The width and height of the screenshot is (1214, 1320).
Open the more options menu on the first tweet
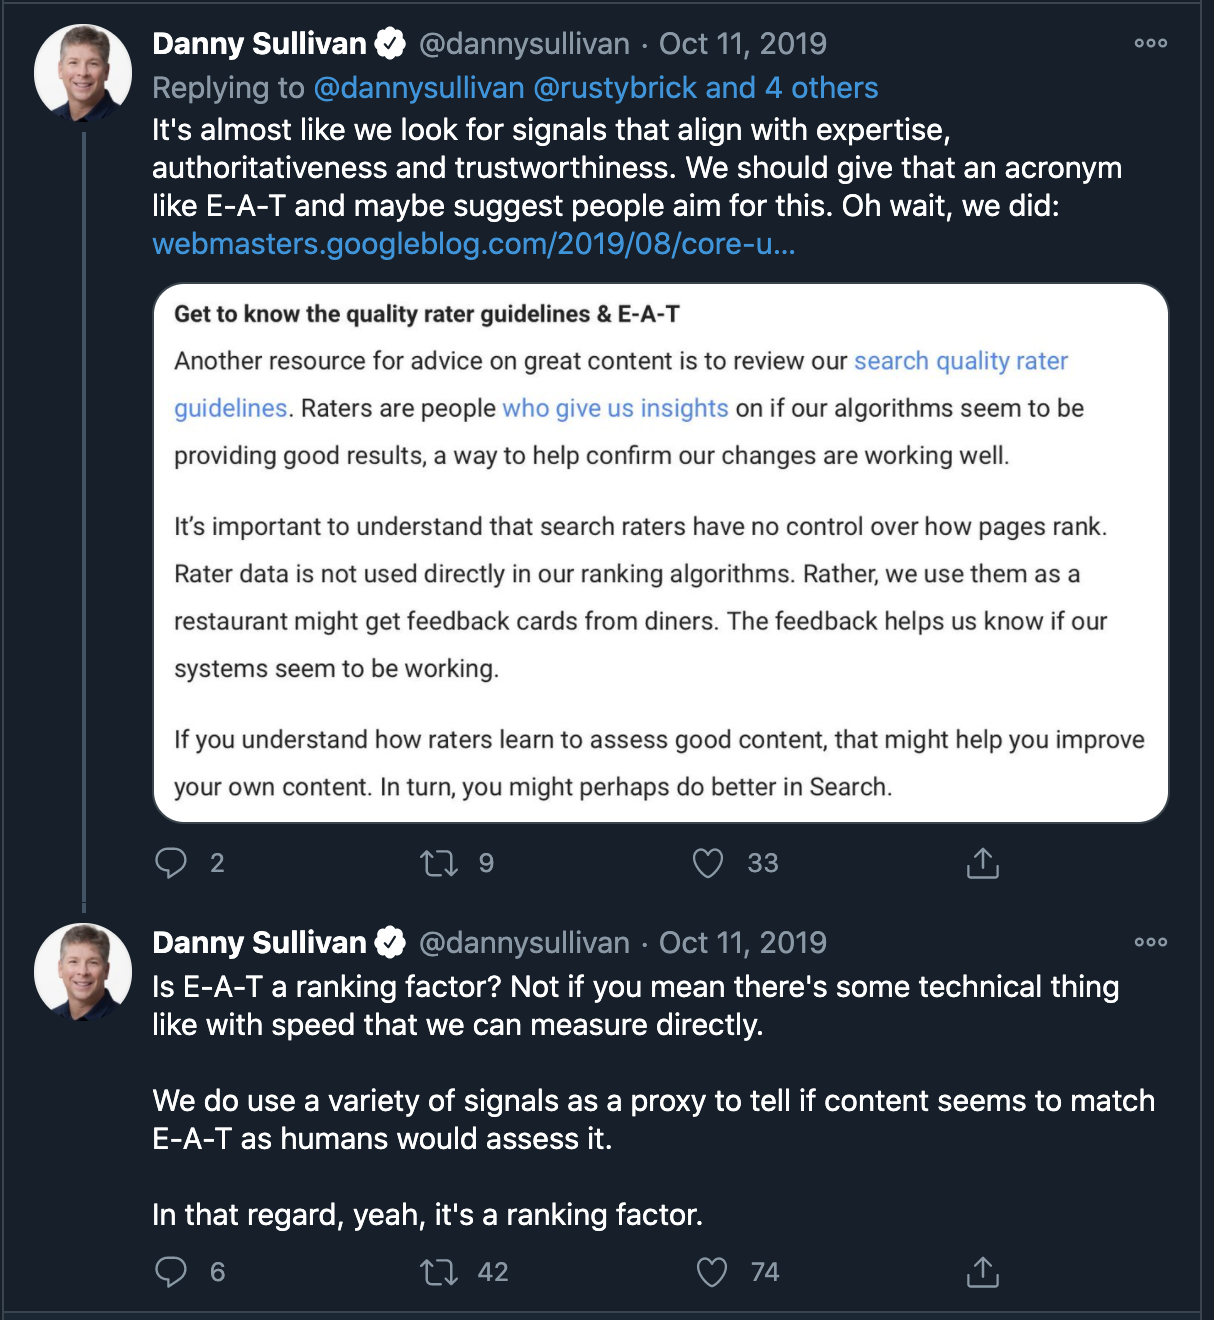coord(1151,42)
